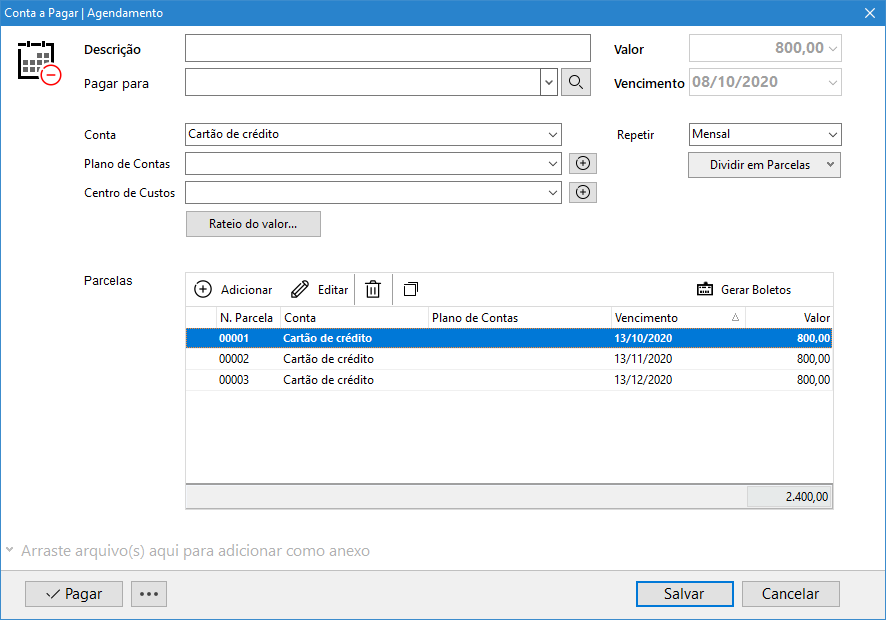Screen dimensions: 886x620
Task: Expand the Repetir dropdown set to Mensal
Action: coord(765,135)
